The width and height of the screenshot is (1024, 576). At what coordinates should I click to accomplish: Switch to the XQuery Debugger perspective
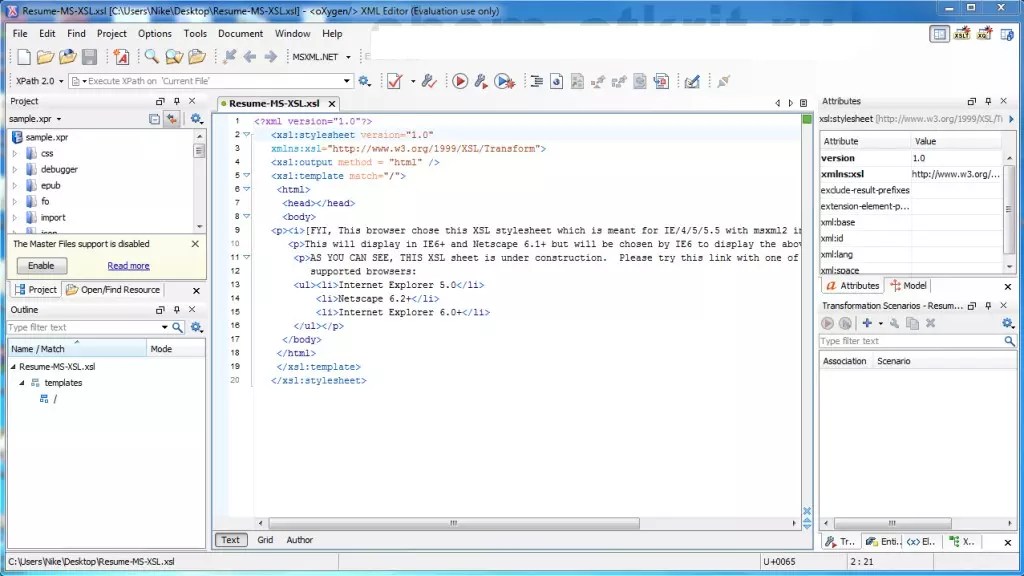(984, 34)
